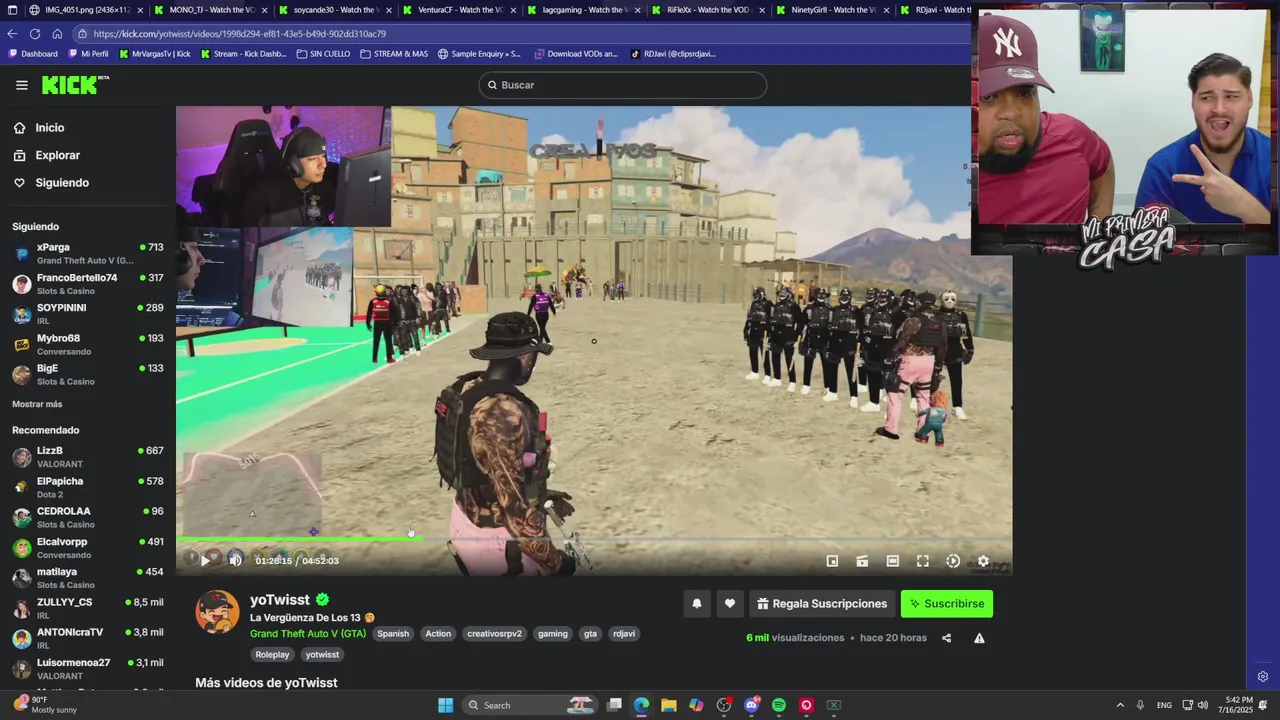1280x720 pixels.
Task: Switch to MONO_TJ browser tab
Action: 211,10
